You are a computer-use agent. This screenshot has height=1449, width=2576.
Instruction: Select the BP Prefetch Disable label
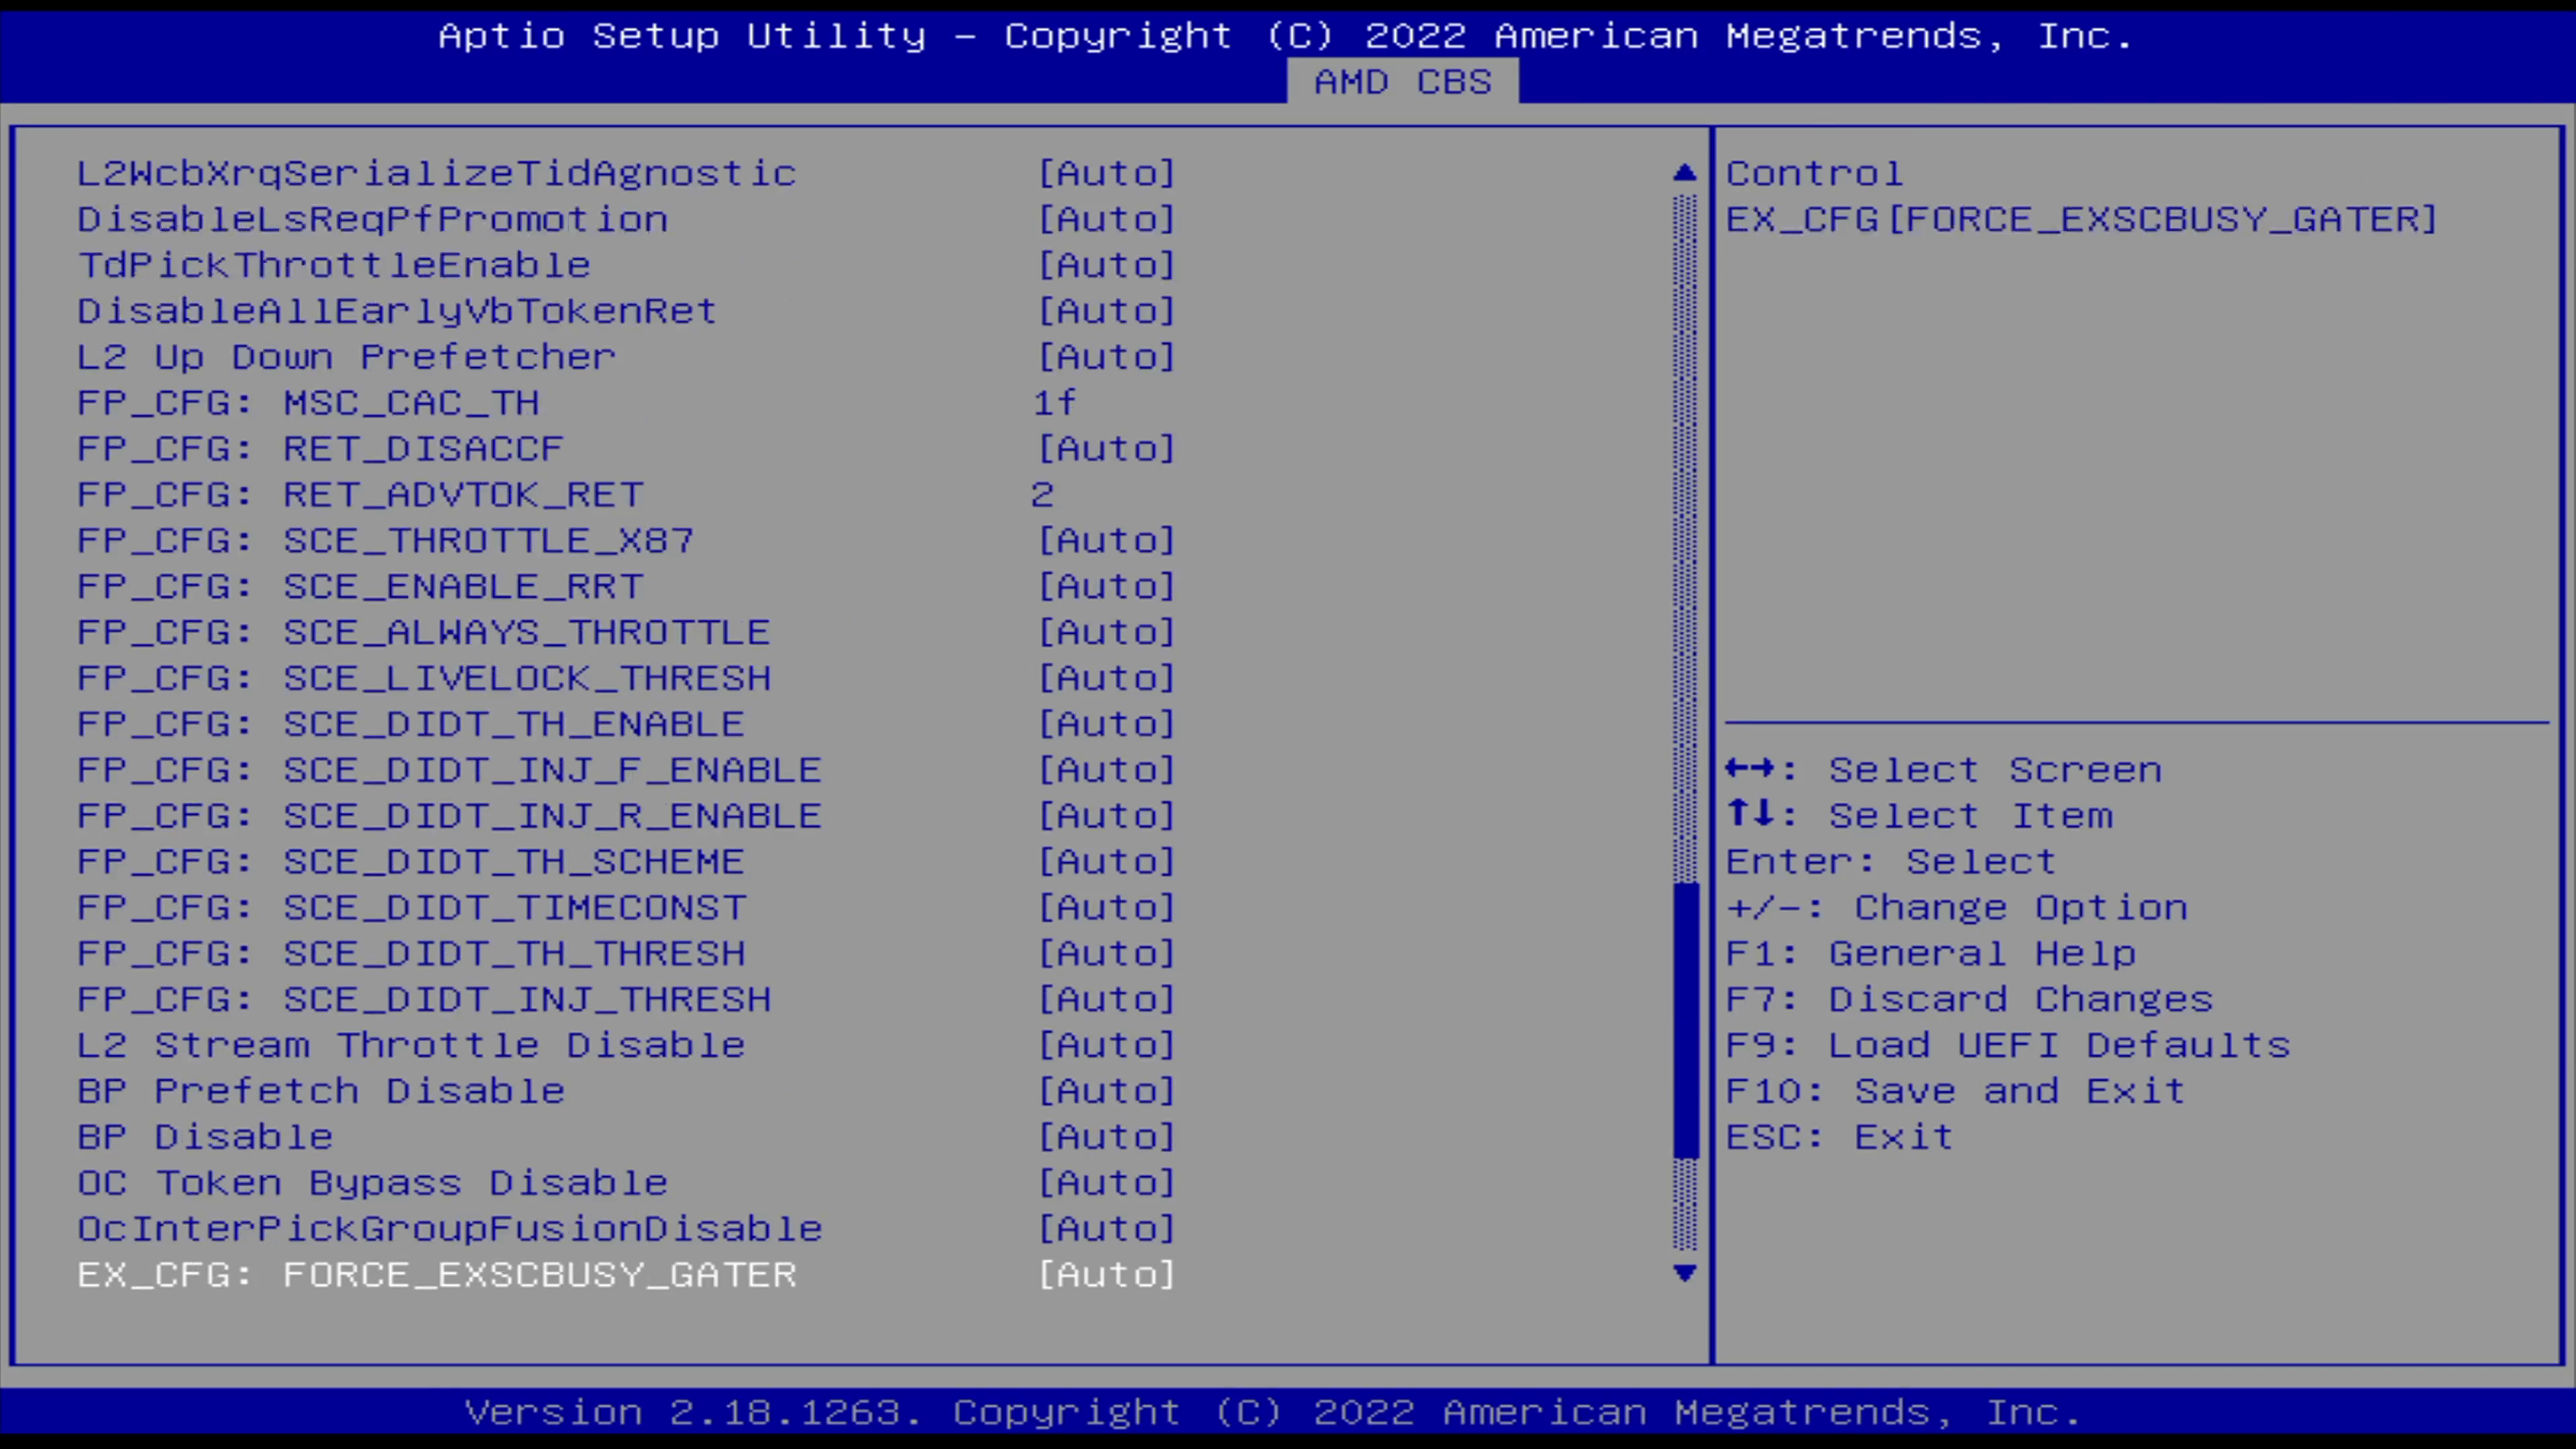coord(321,1091)
